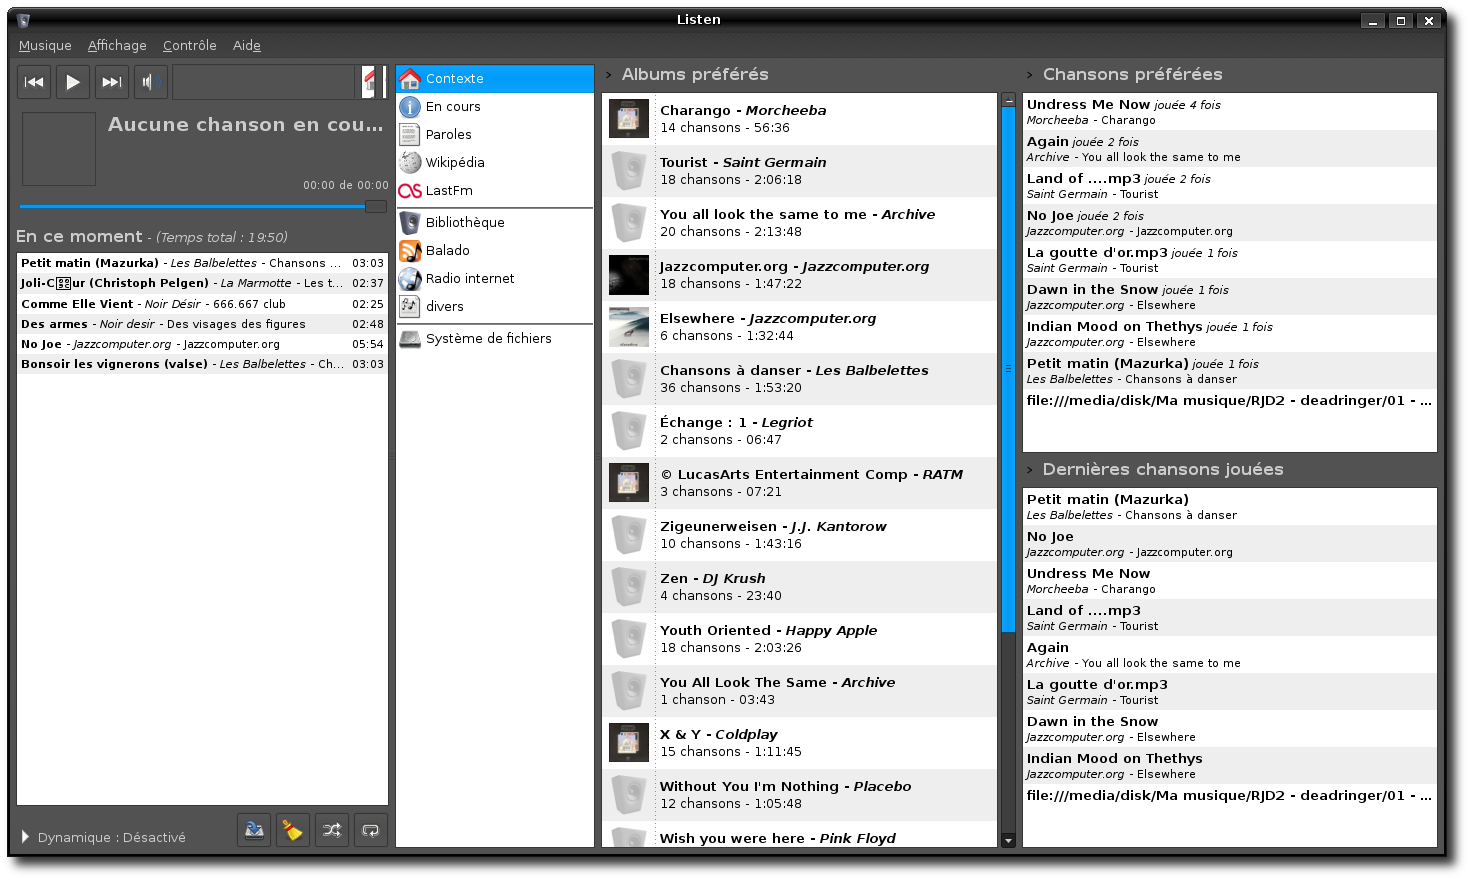Click the scroll down arrow of albums list

click(x=1008, y=841)
